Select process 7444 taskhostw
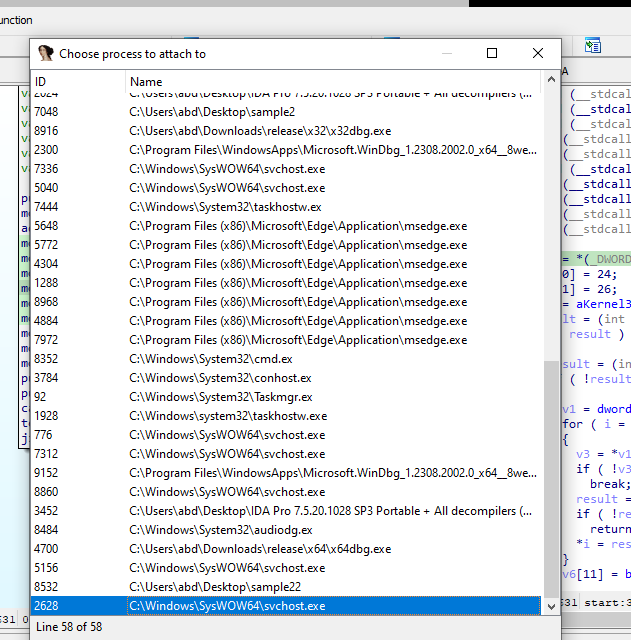631x640 pixels. point(286,207)
